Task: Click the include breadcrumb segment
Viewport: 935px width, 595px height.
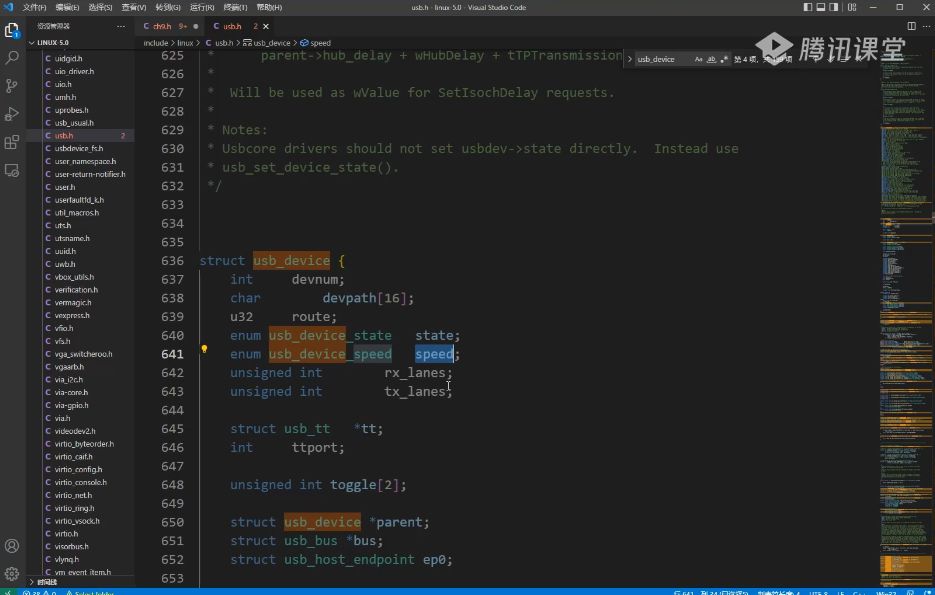Action: pos(156,43)
